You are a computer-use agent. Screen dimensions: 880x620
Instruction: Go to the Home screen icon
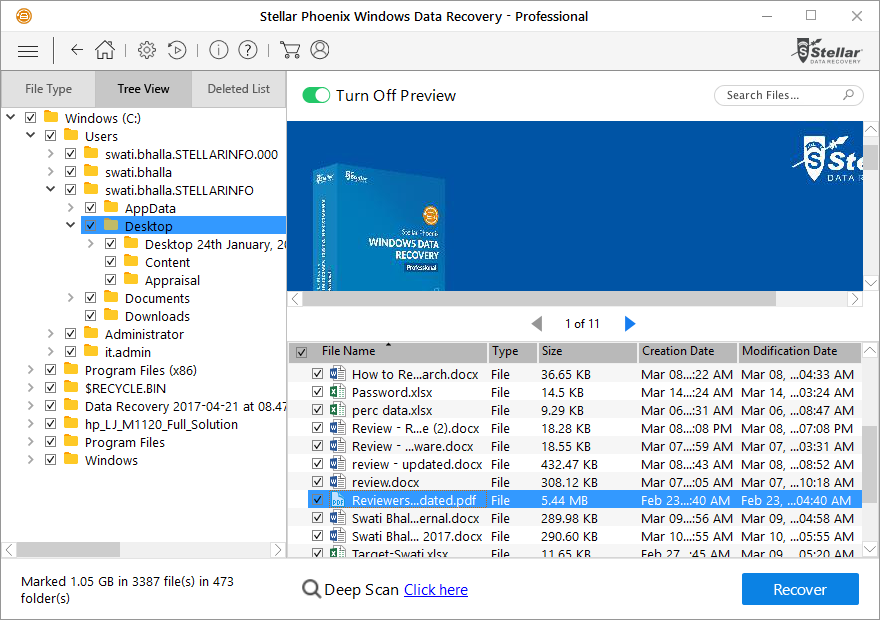pyautogui.click(x=105, y=50)
